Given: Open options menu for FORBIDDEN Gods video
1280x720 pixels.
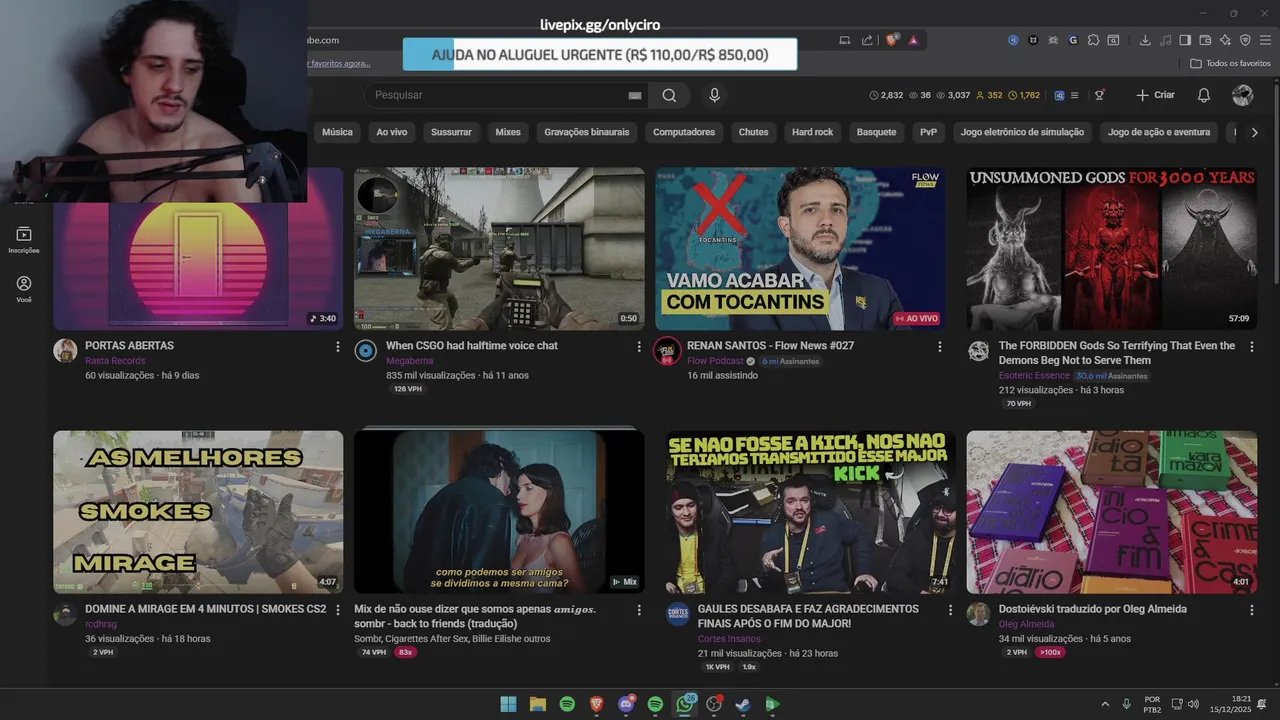Looking at the screenshot, I should [1251, 346].
